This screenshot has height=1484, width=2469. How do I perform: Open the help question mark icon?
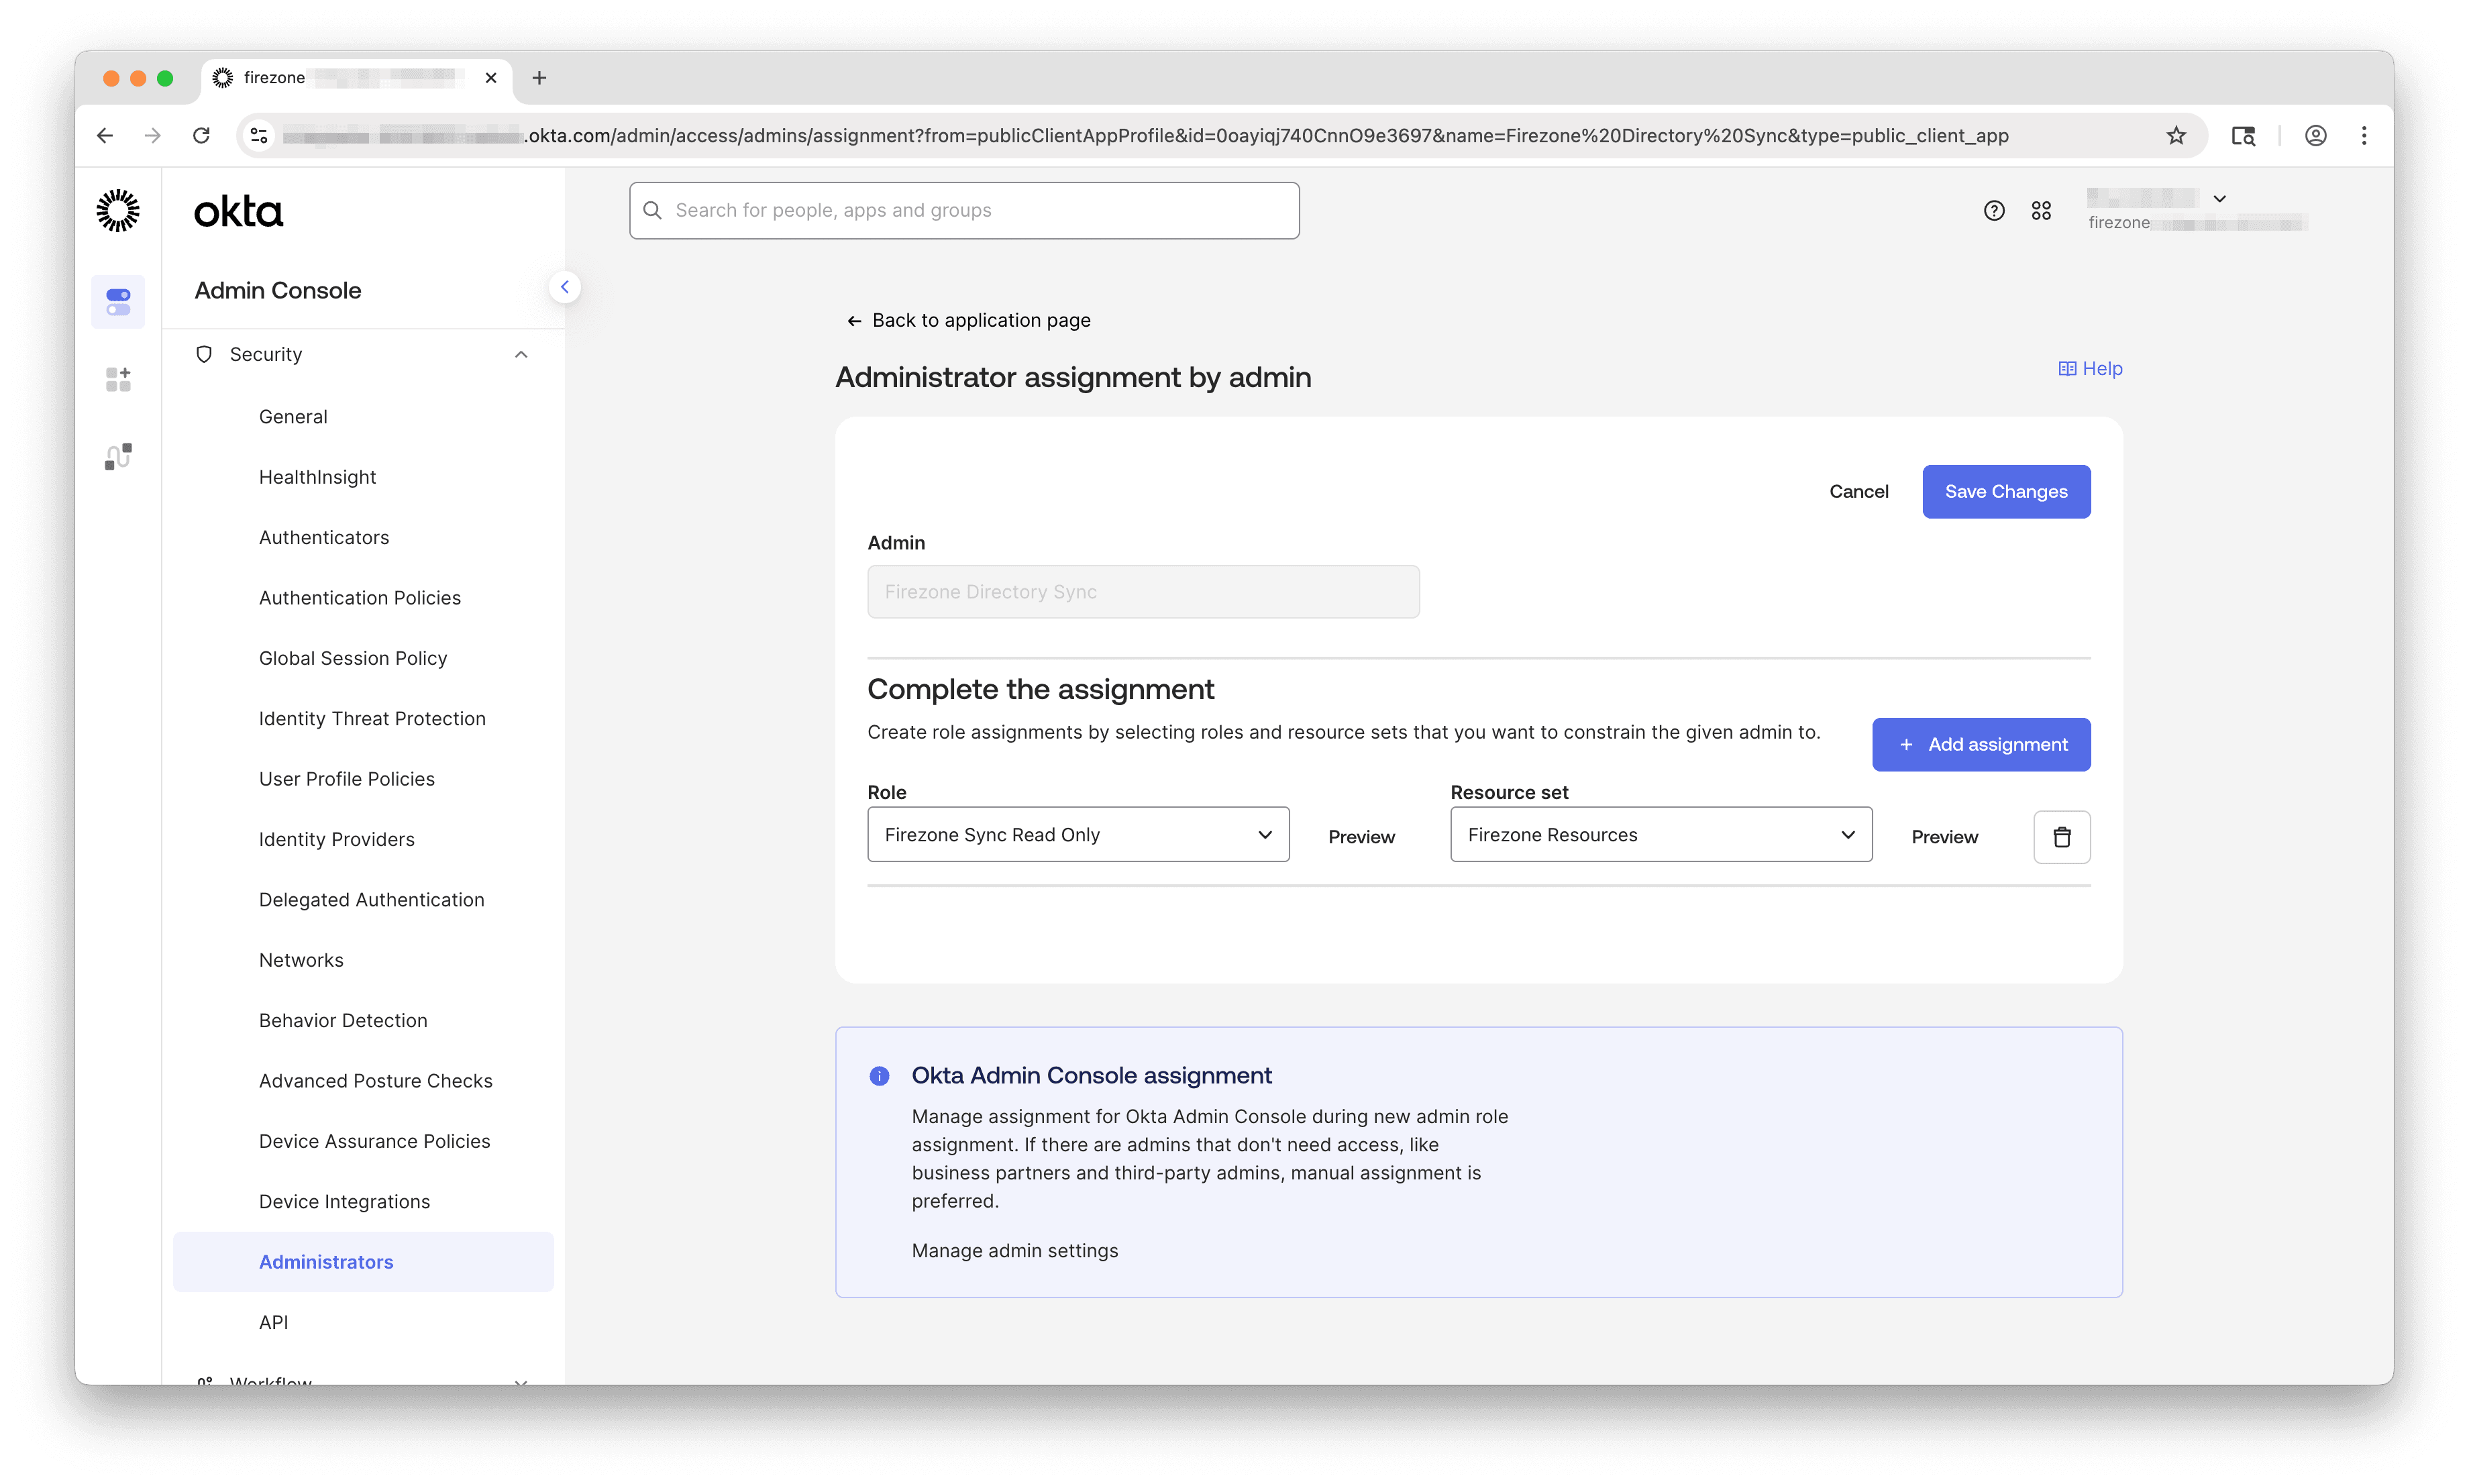pyautogui.click(x=1993, y=210)
